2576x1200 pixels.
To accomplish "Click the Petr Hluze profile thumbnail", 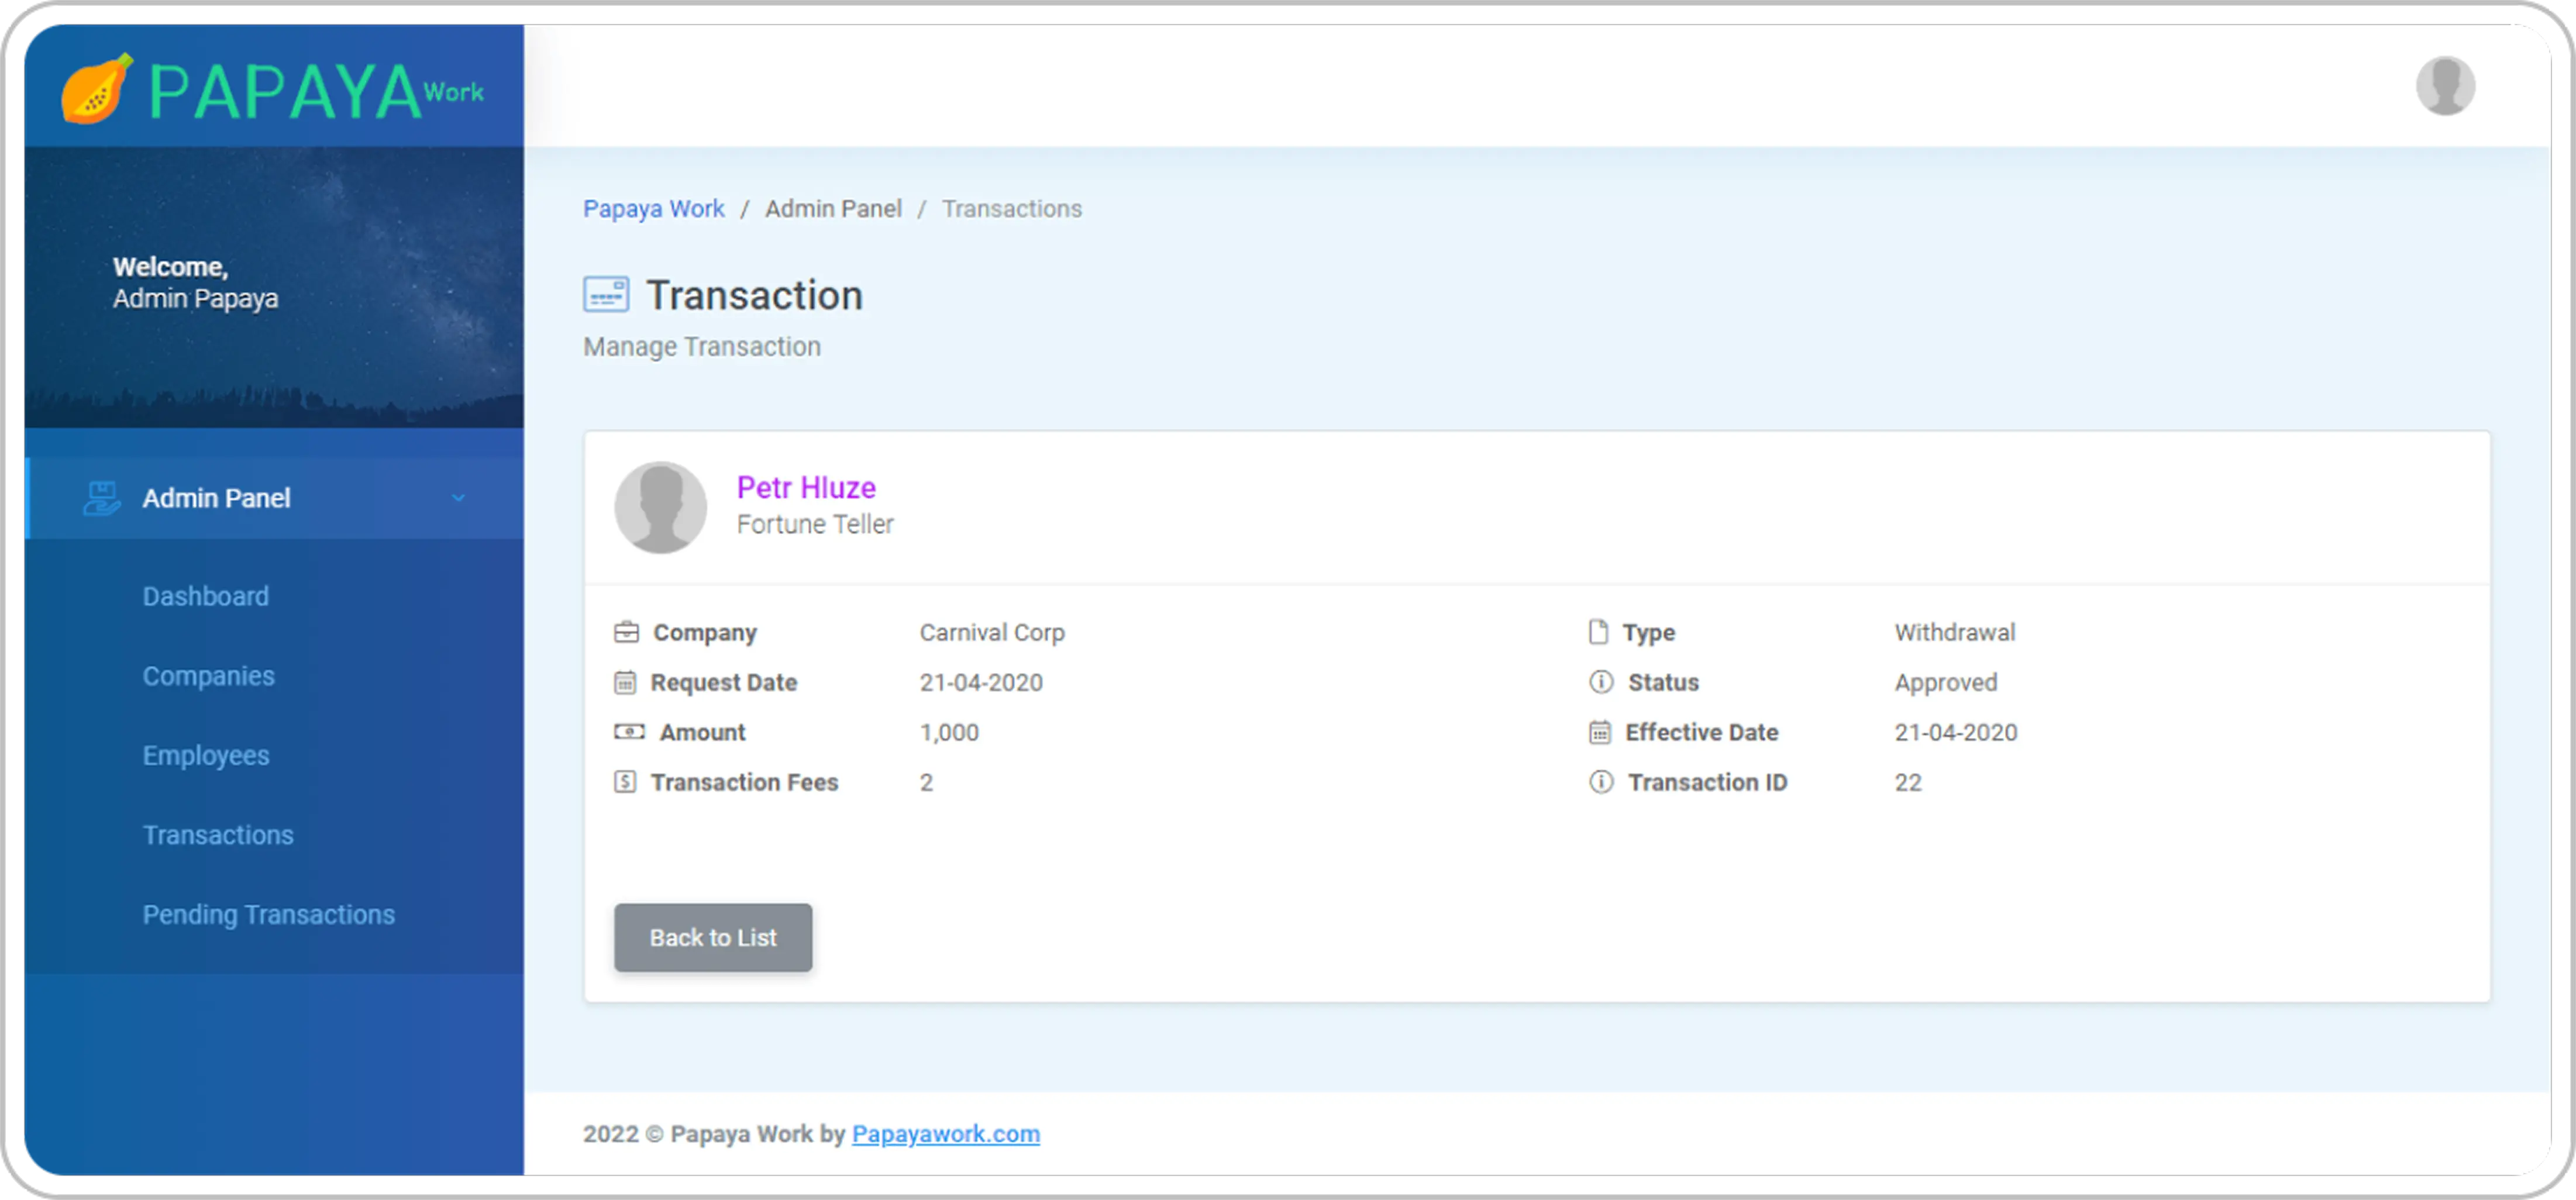I will point(660,507).
